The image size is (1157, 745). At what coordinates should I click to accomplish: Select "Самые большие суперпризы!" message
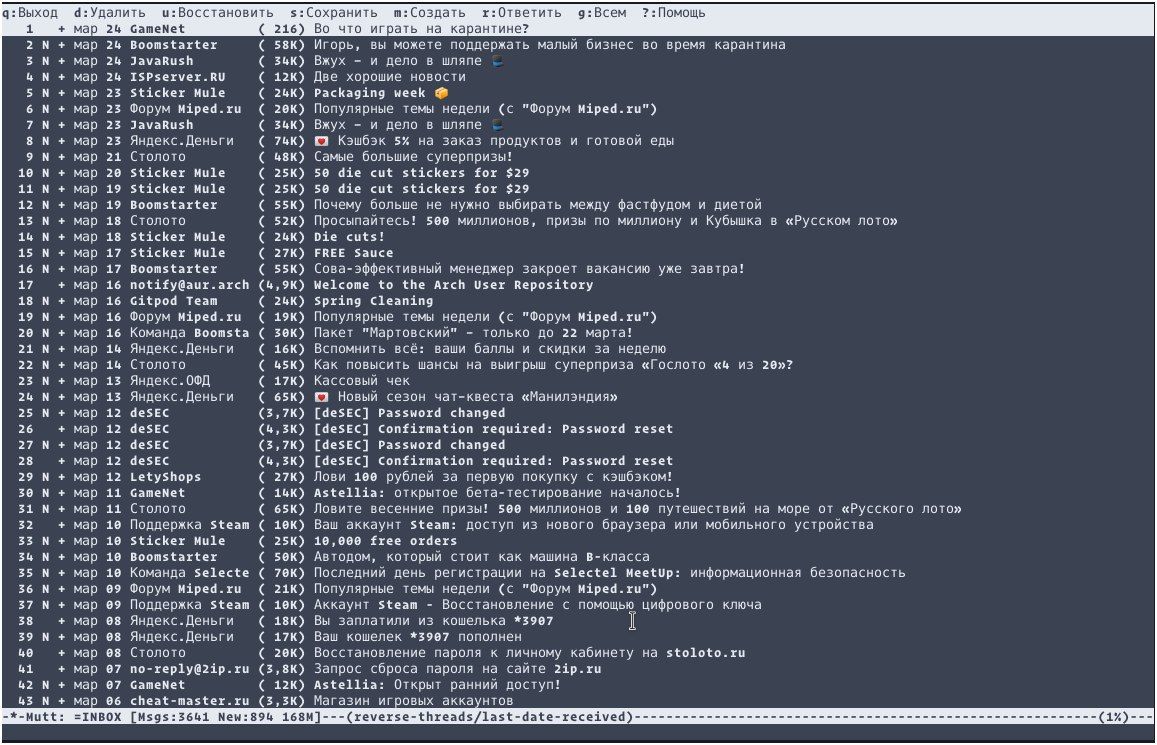coord(578,156)
